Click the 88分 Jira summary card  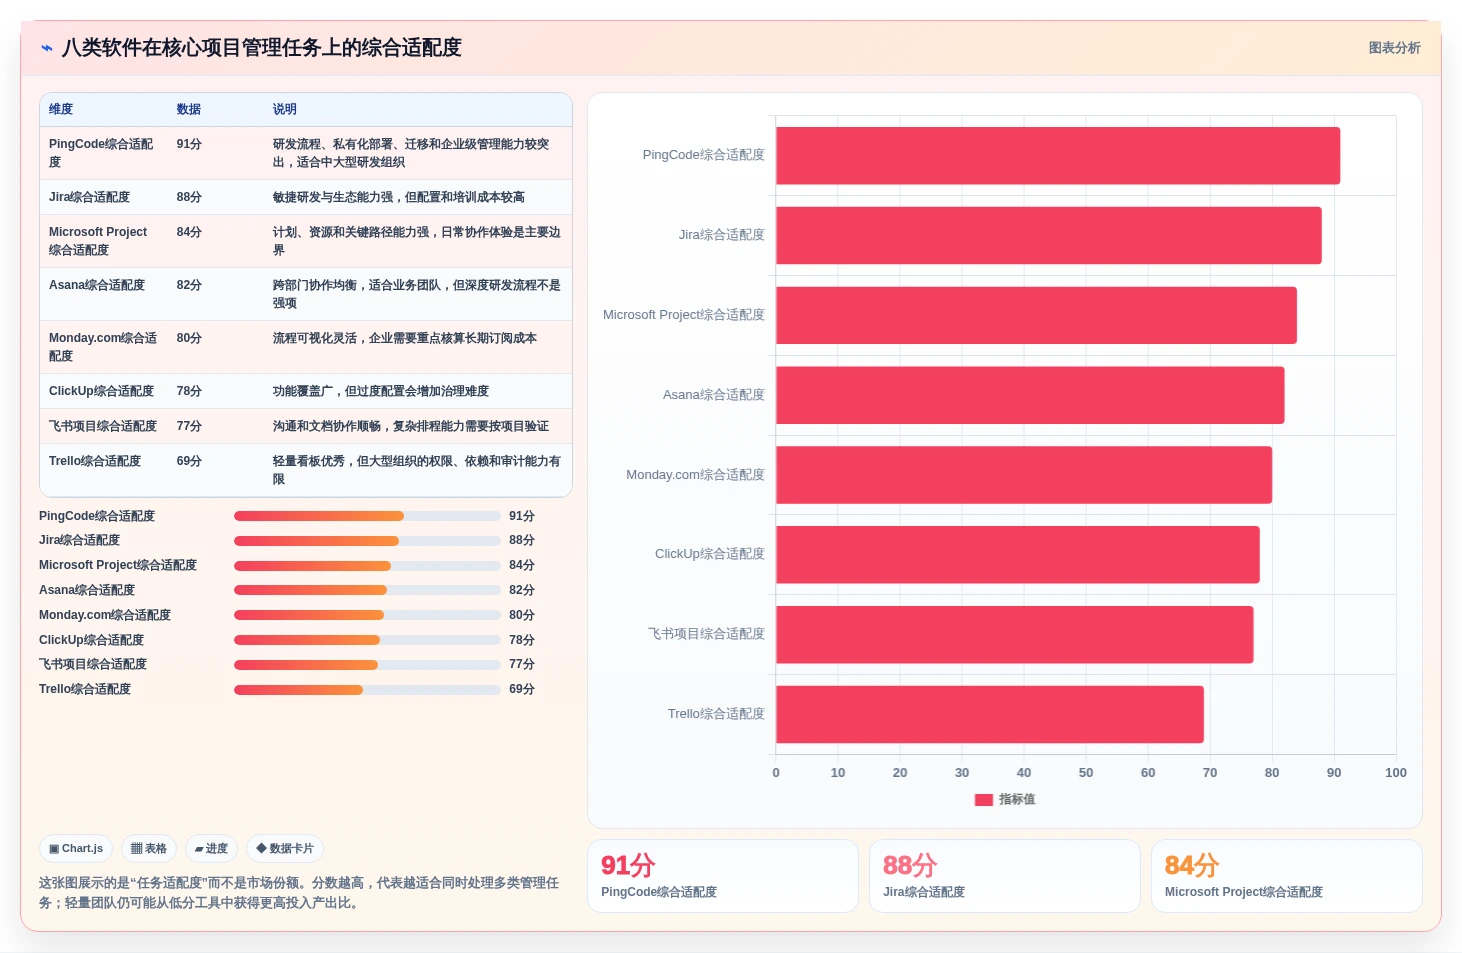1005,876
